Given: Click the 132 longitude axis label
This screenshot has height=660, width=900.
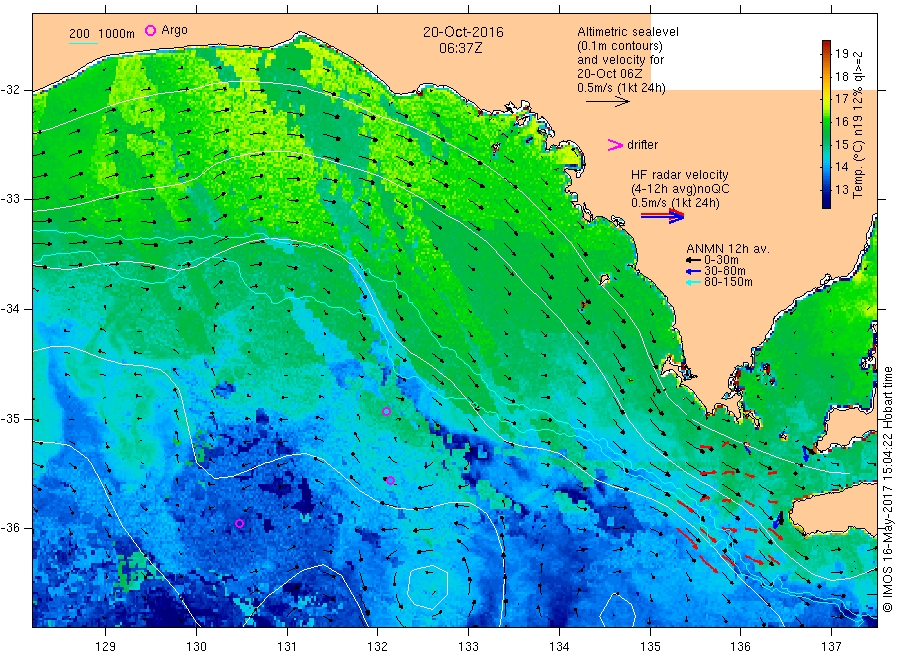Looking at the screenshot, I should [x=378, y=647].
